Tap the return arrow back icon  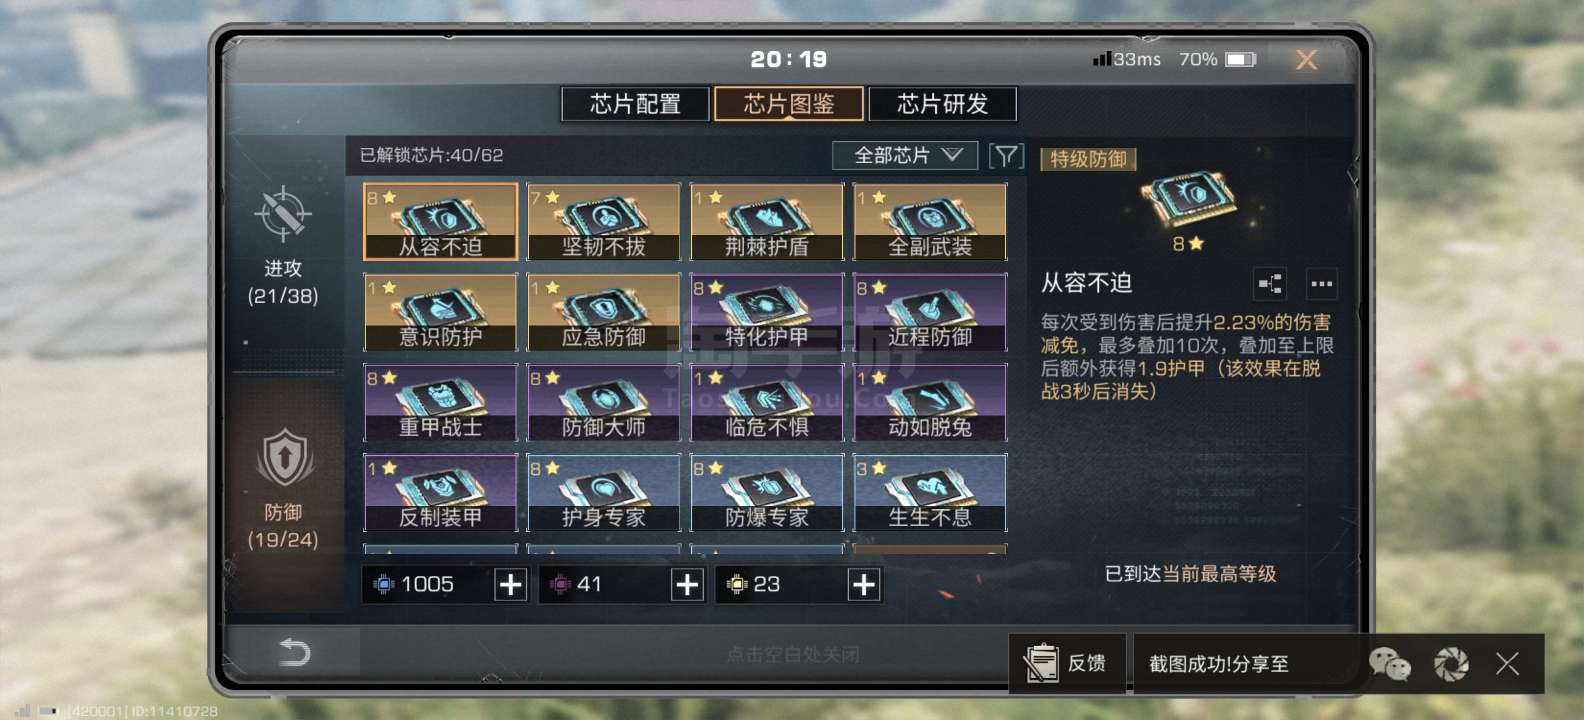pyautogui.click(x=293, y=653)
